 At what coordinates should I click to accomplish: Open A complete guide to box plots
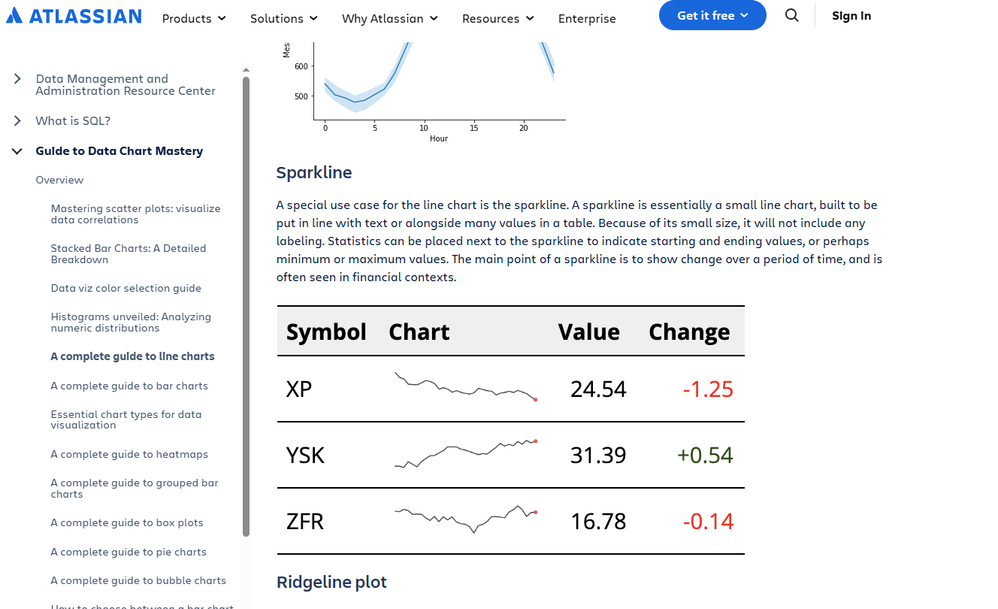point(127,522)
